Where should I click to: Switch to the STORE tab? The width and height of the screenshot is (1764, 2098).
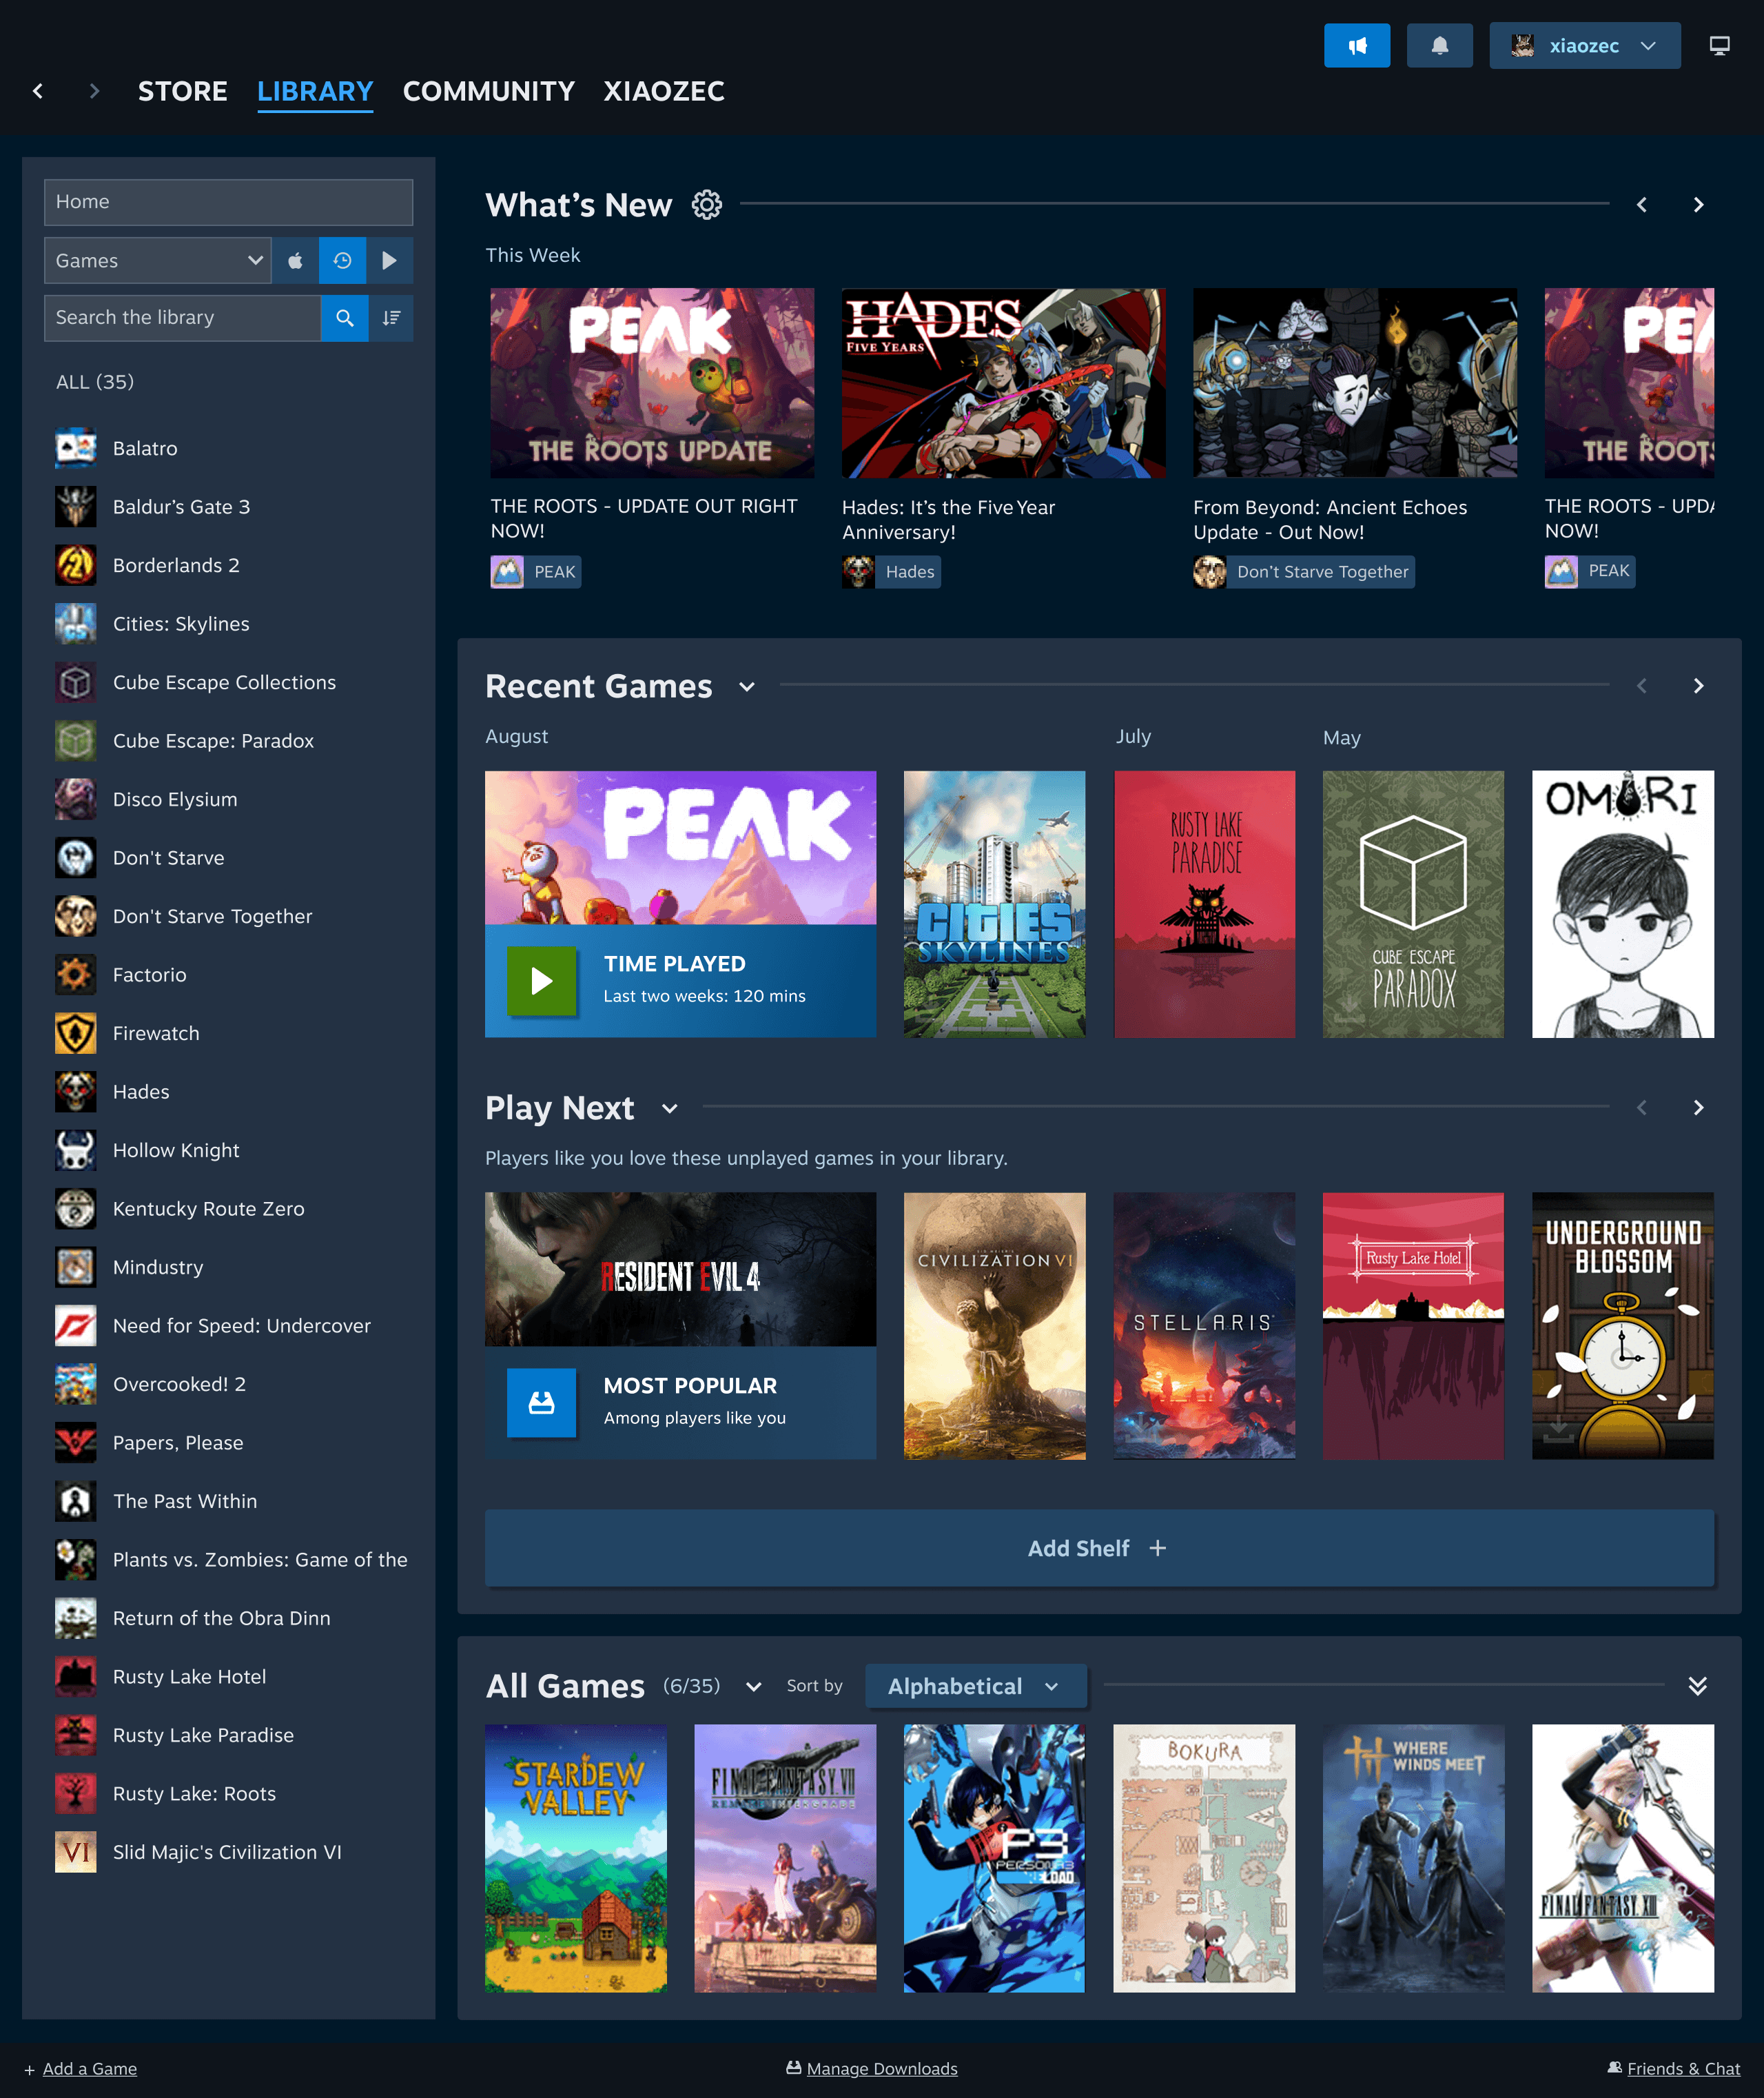(x=182, y=91)
